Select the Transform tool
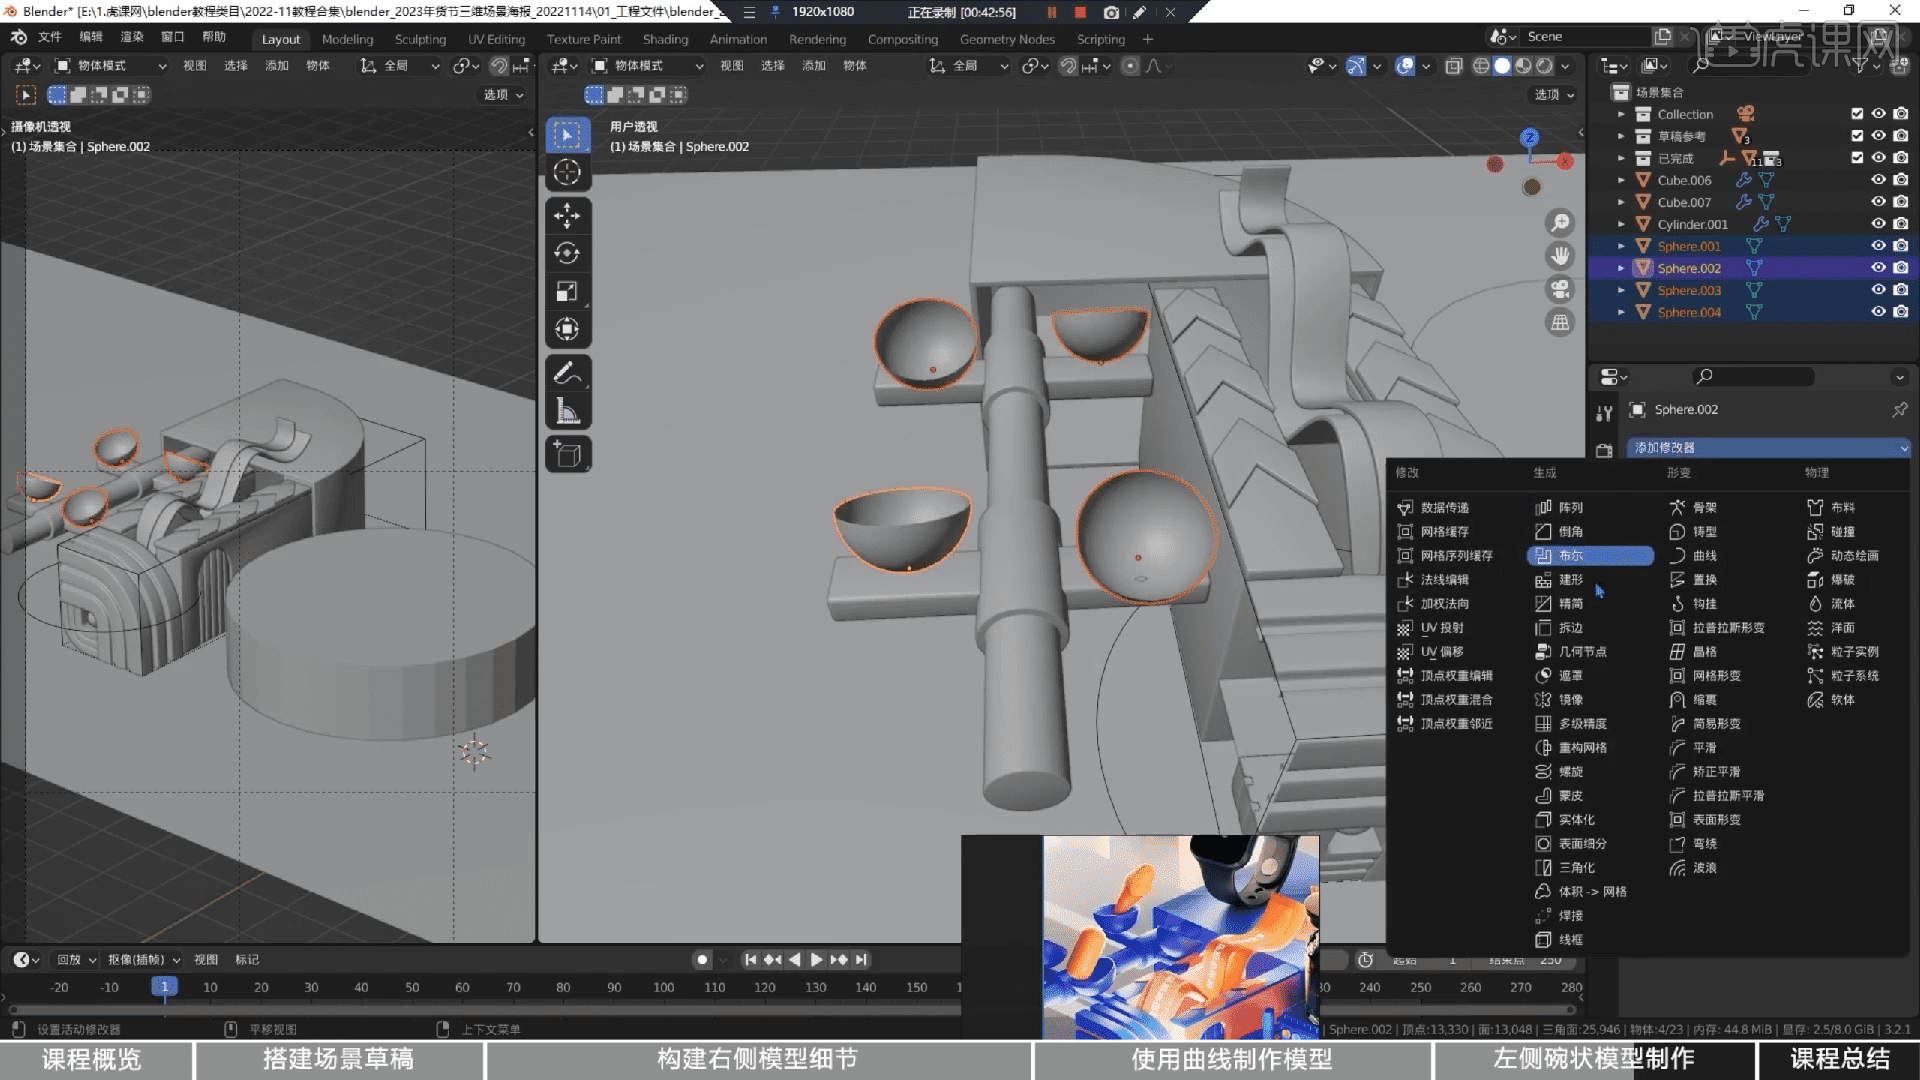The height and width of the screenshot is (1080, 1920). [x=567, y=329]
